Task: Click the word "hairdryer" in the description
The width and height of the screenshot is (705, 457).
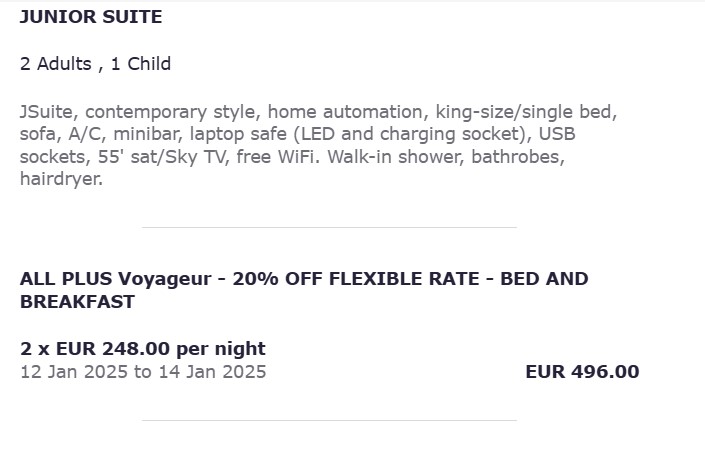Action: (61, 180)
